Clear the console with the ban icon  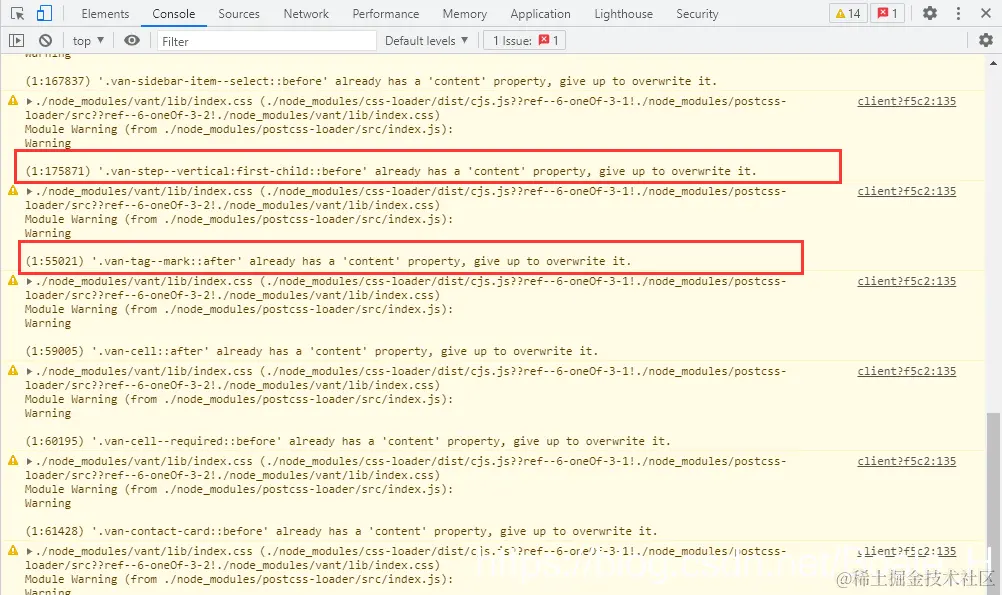pos(45,40)
